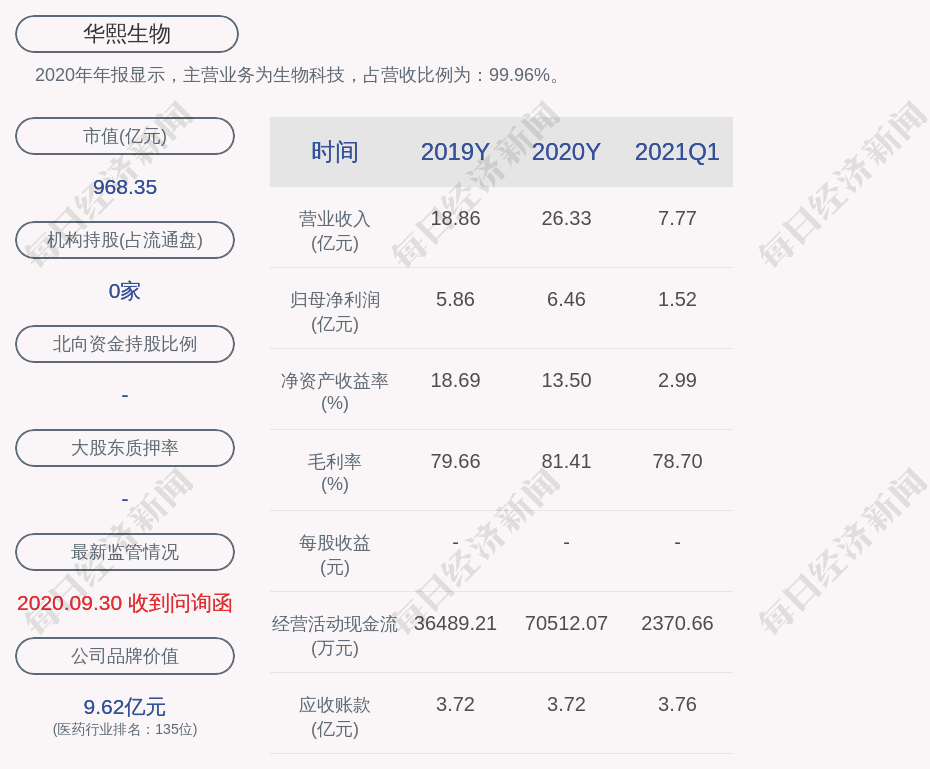Click the 净资产收益率(%) row label
This screenshot has height=769, width=930.
[x=335, y=392]
